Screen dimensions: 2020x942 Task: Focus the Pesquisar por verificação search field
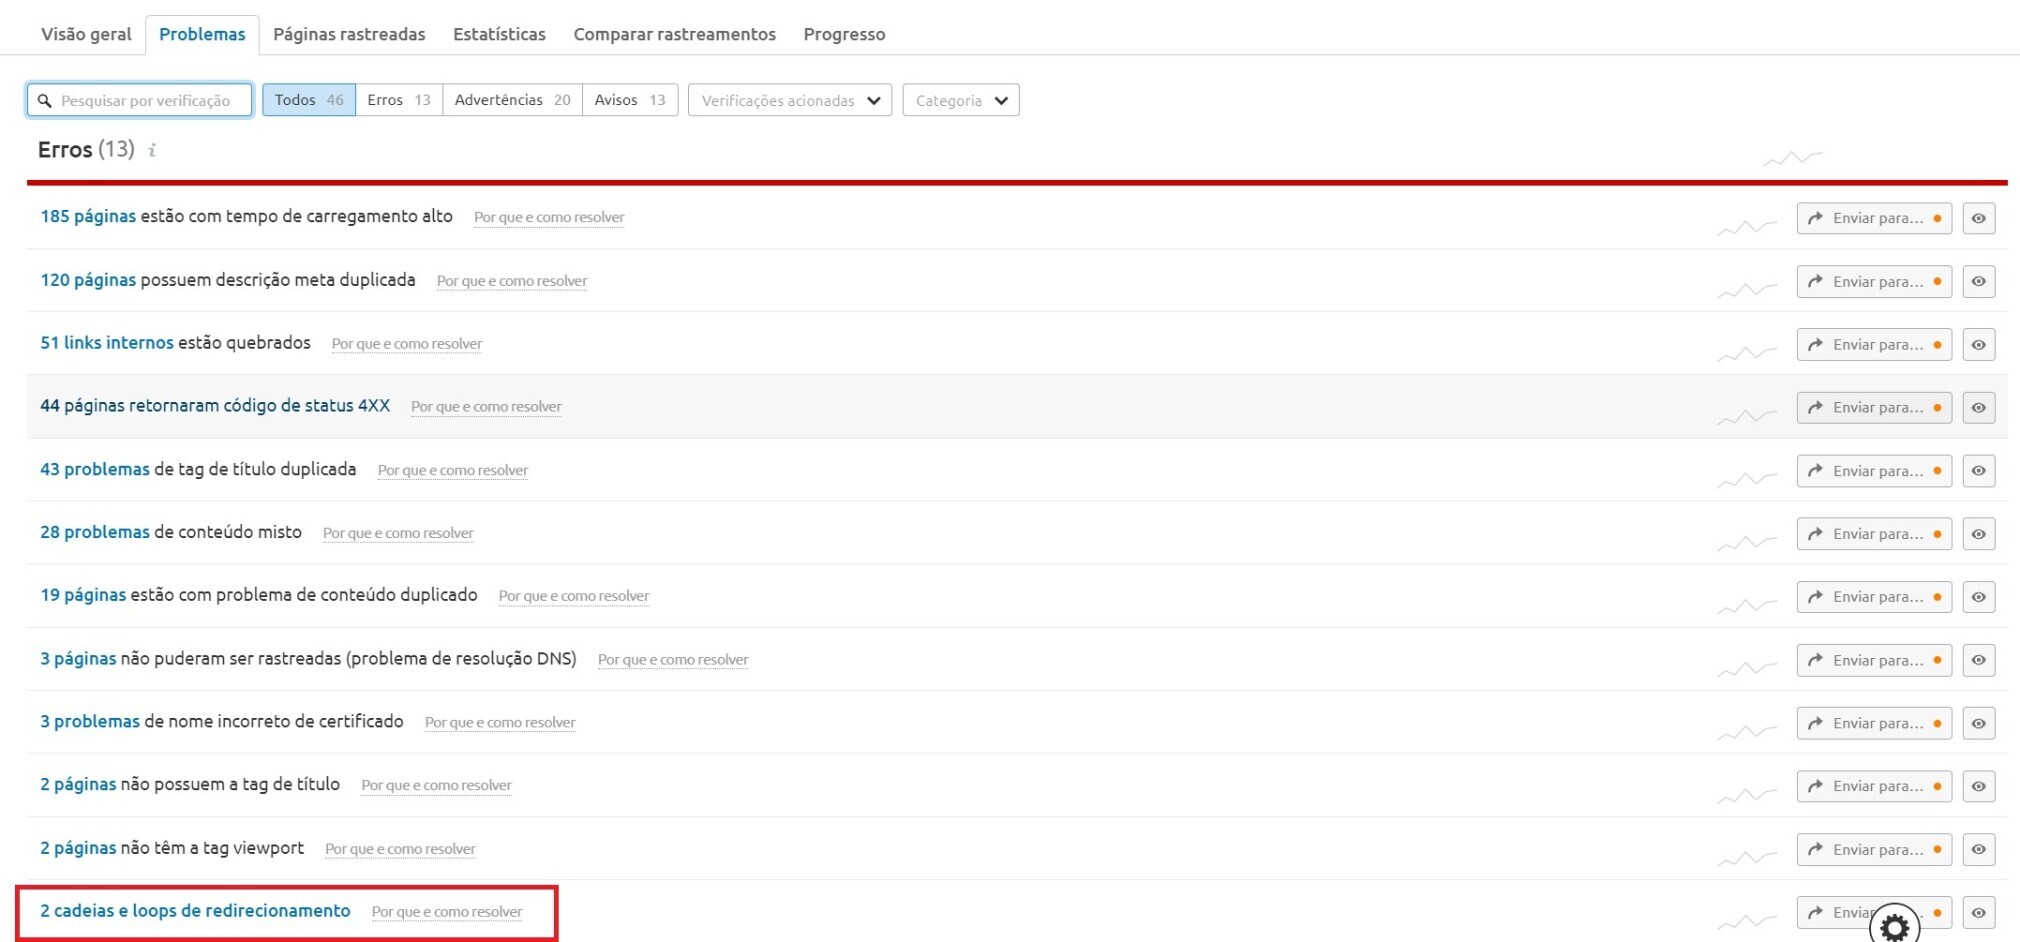click(x=145, y=100)
